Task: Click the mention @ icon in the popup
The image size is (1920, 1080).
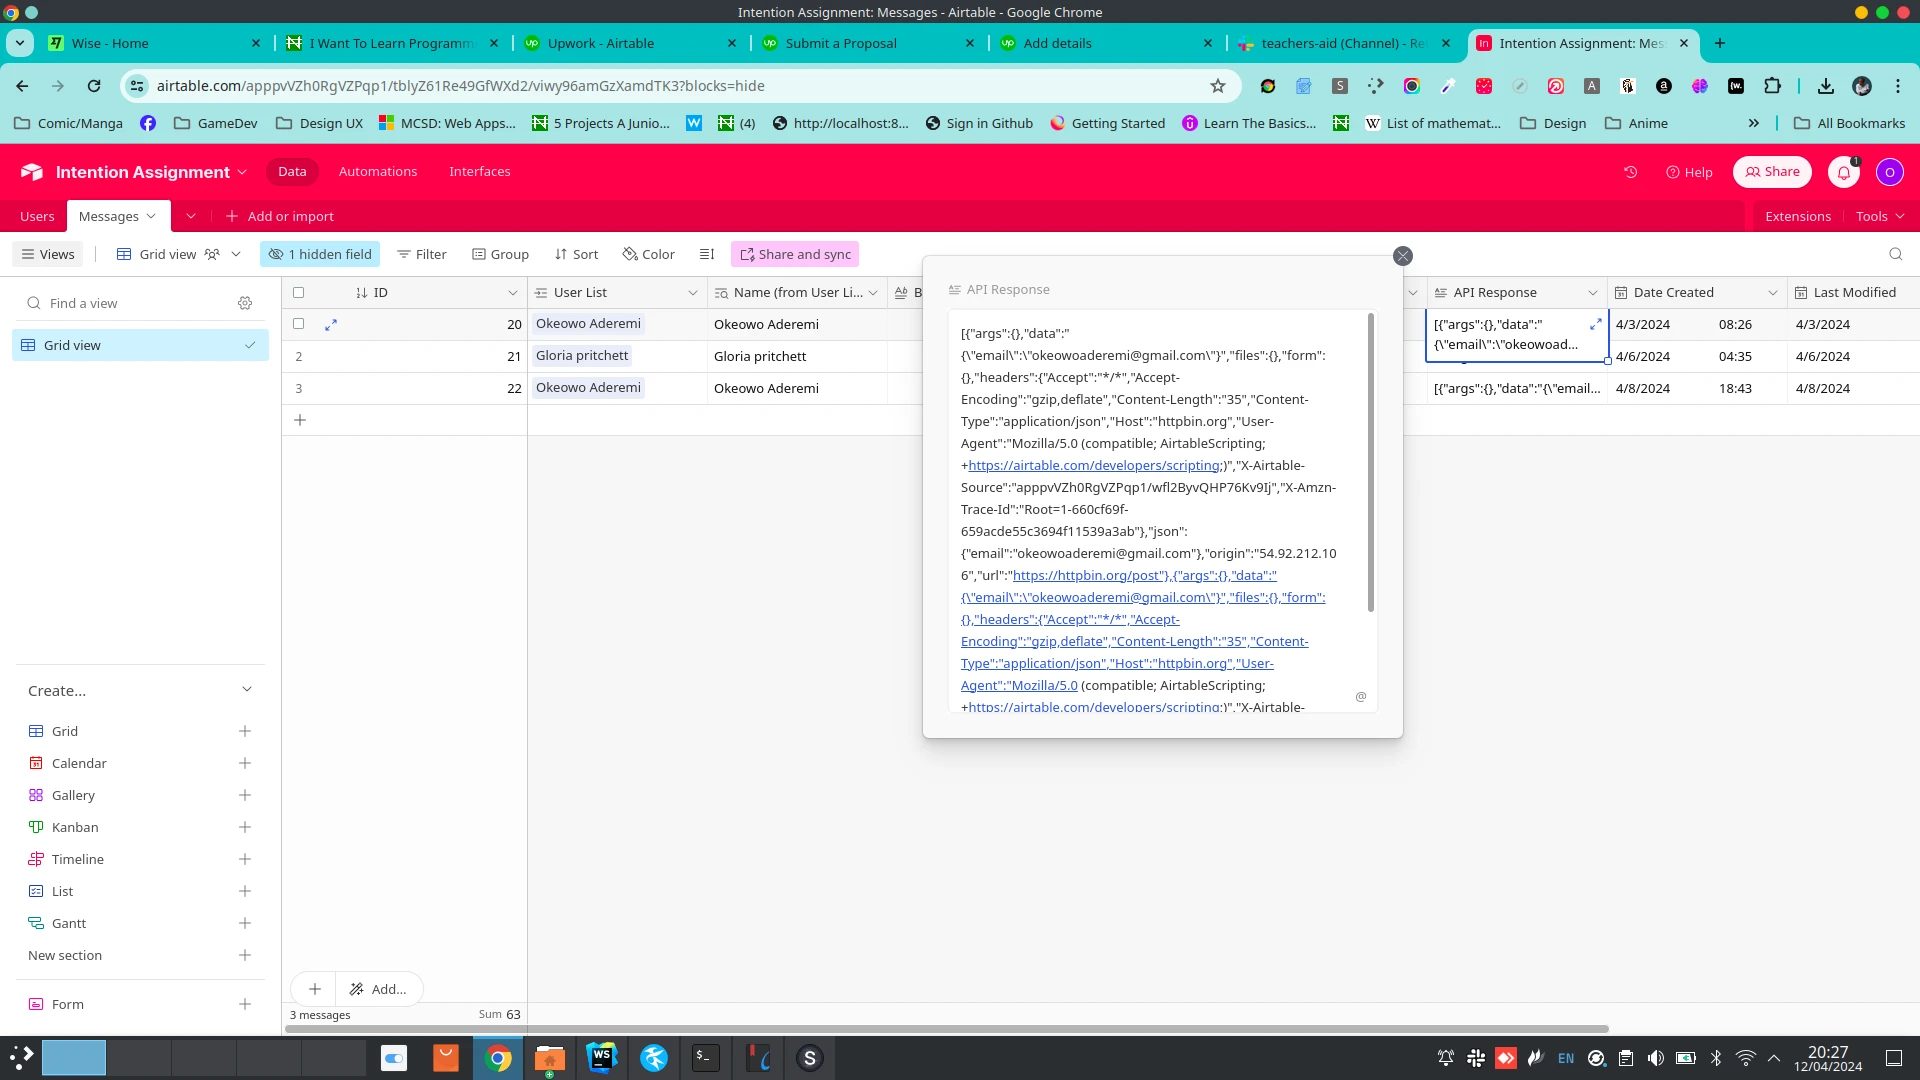Action: 1360,697
